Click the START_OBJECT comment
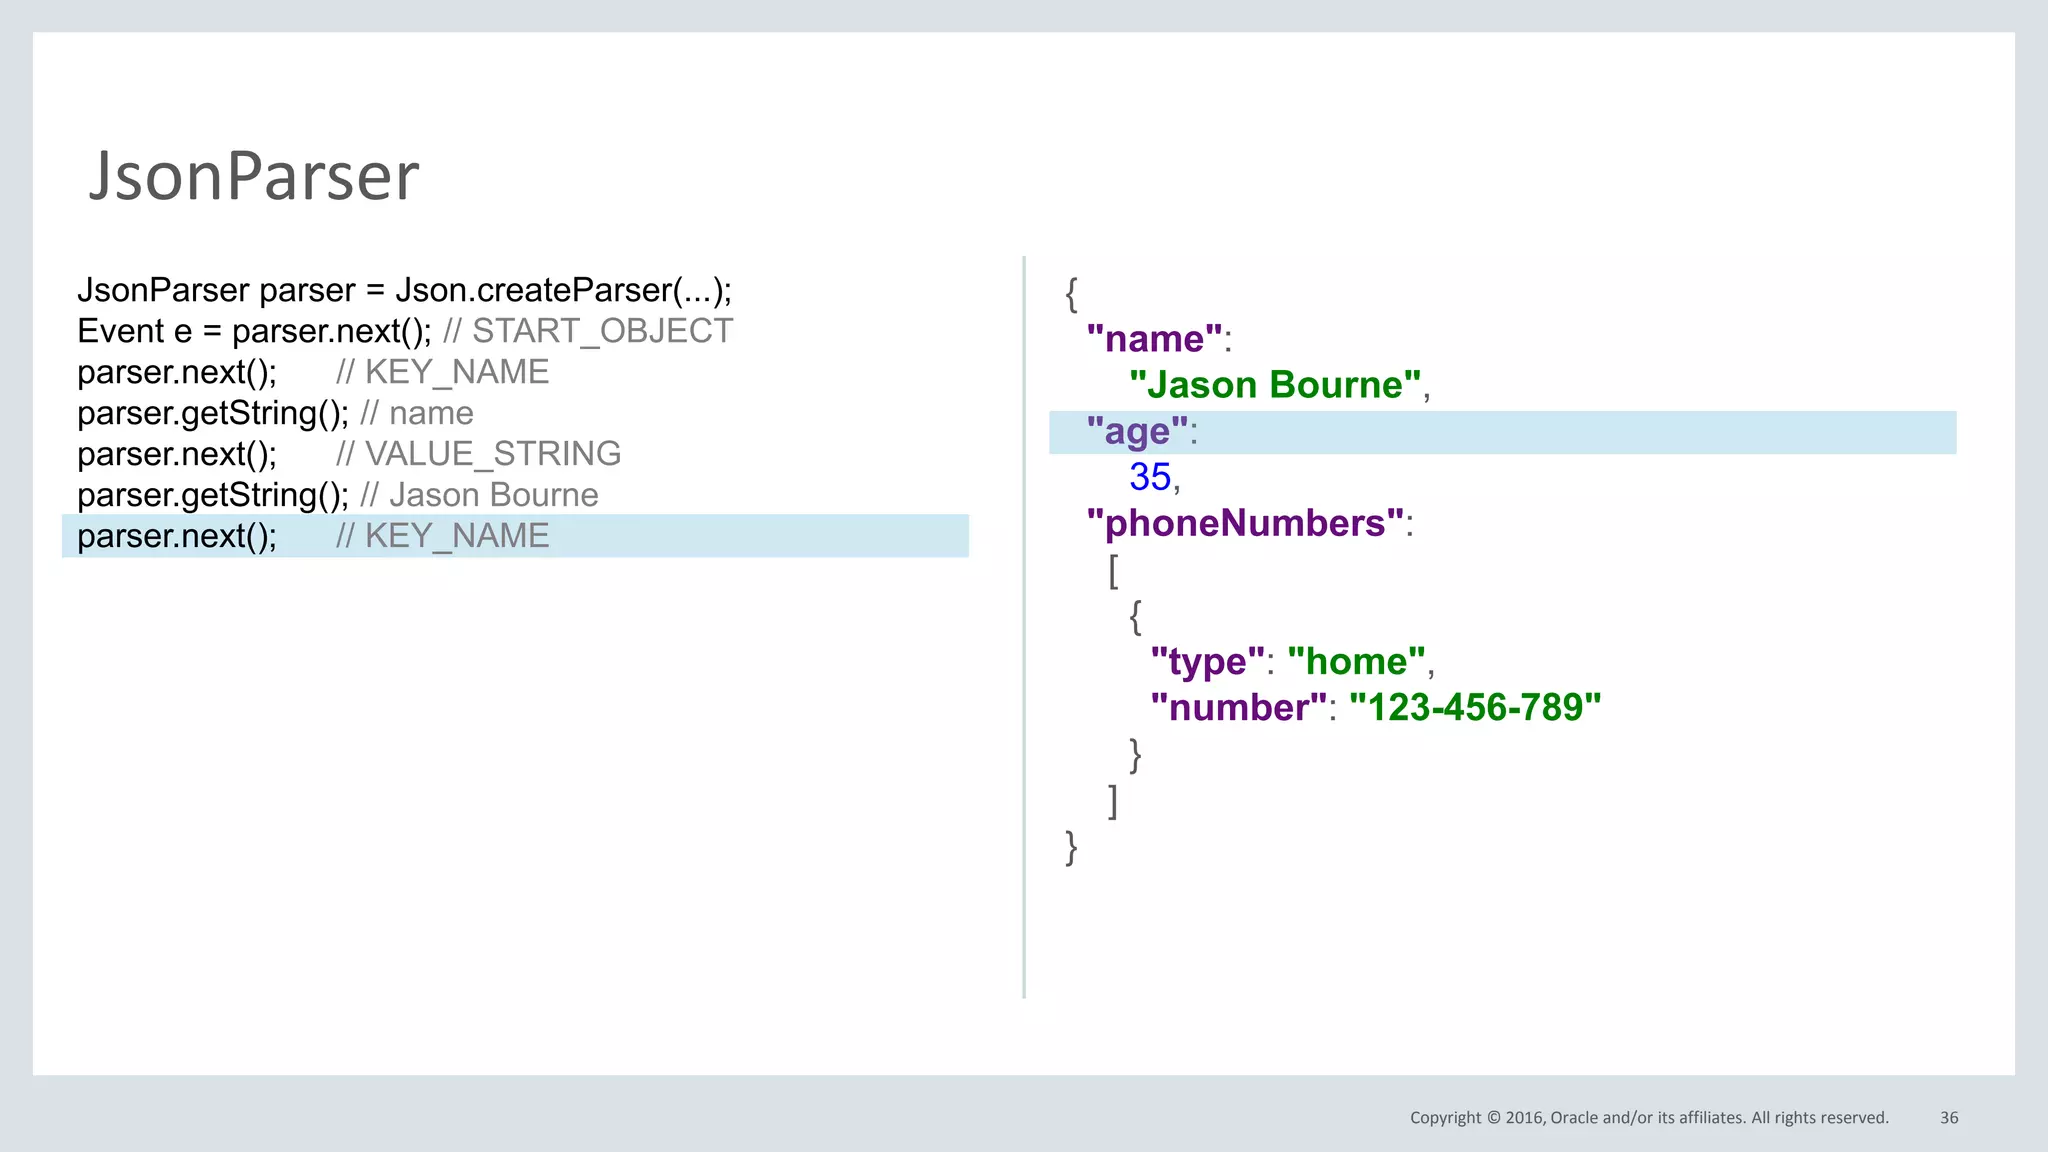The width and height of the screenshot is (2048, 1152). tap(588, 331)
